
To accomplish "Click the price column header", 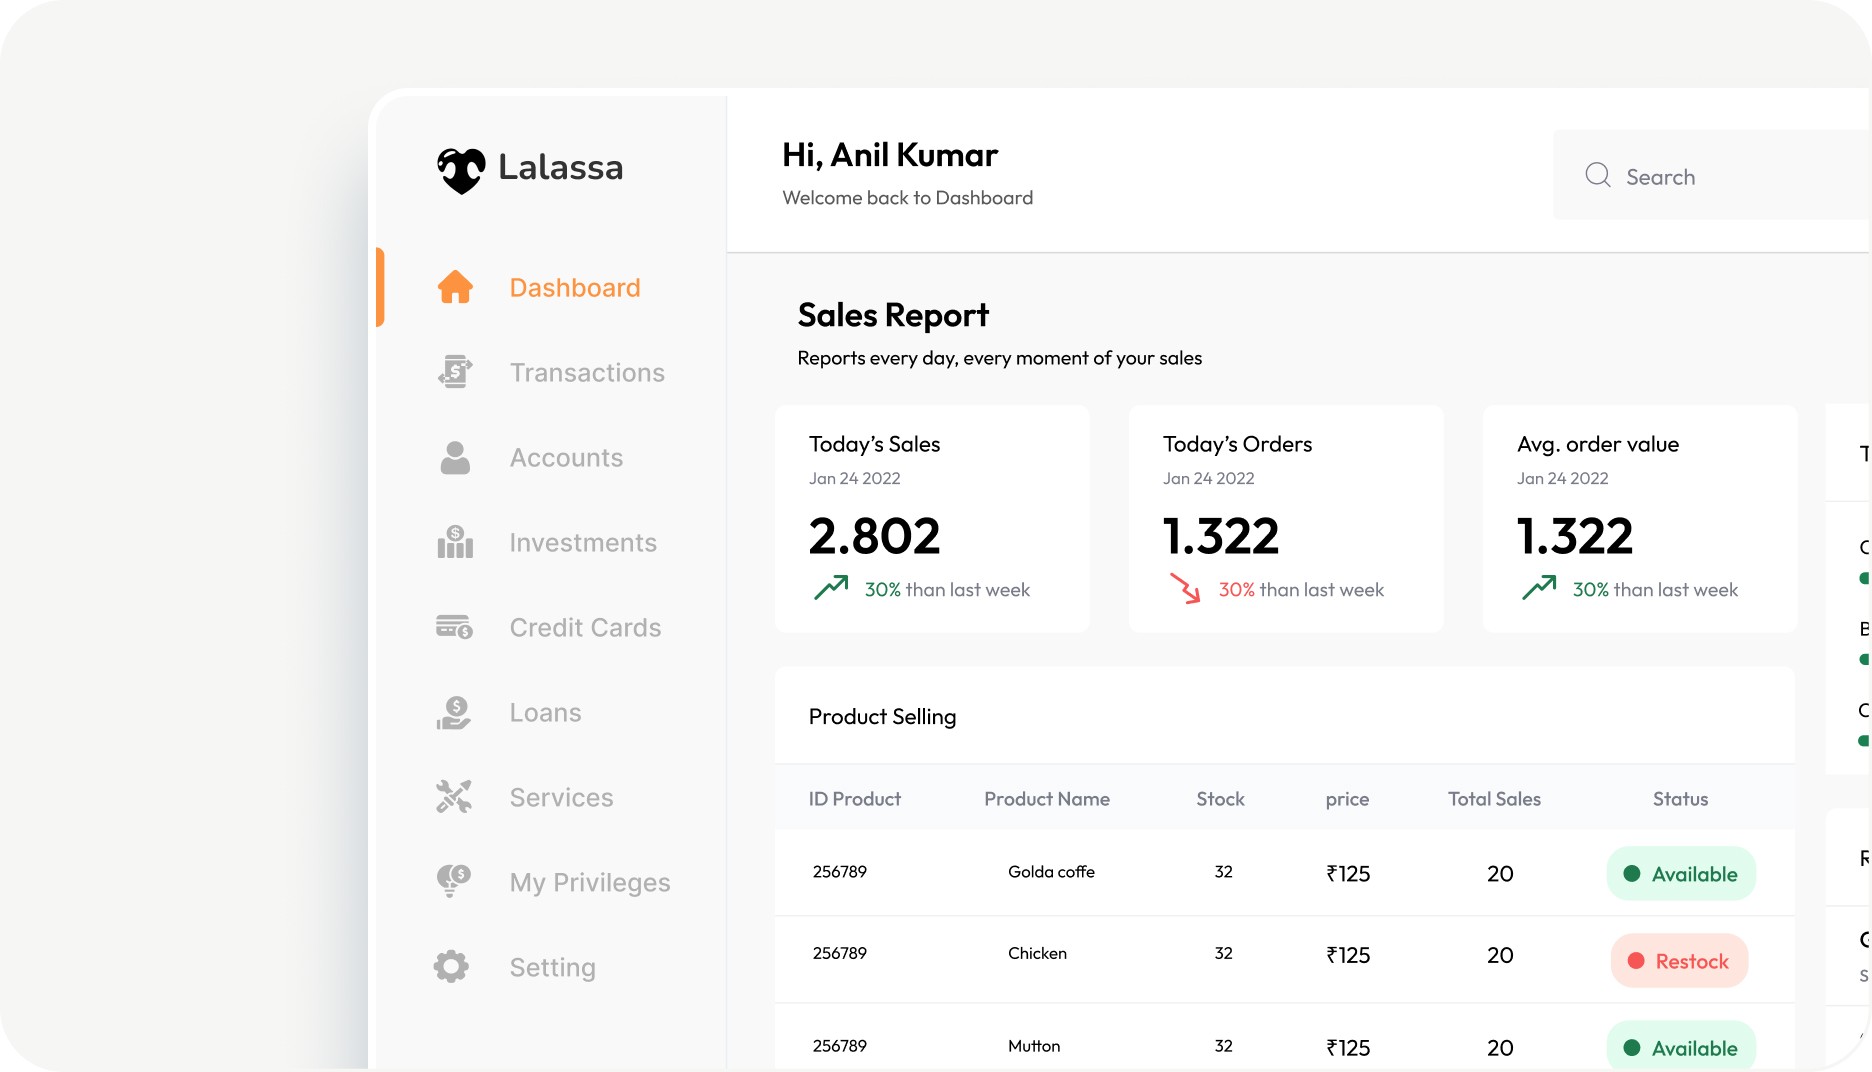I will tap(1347, 800).
